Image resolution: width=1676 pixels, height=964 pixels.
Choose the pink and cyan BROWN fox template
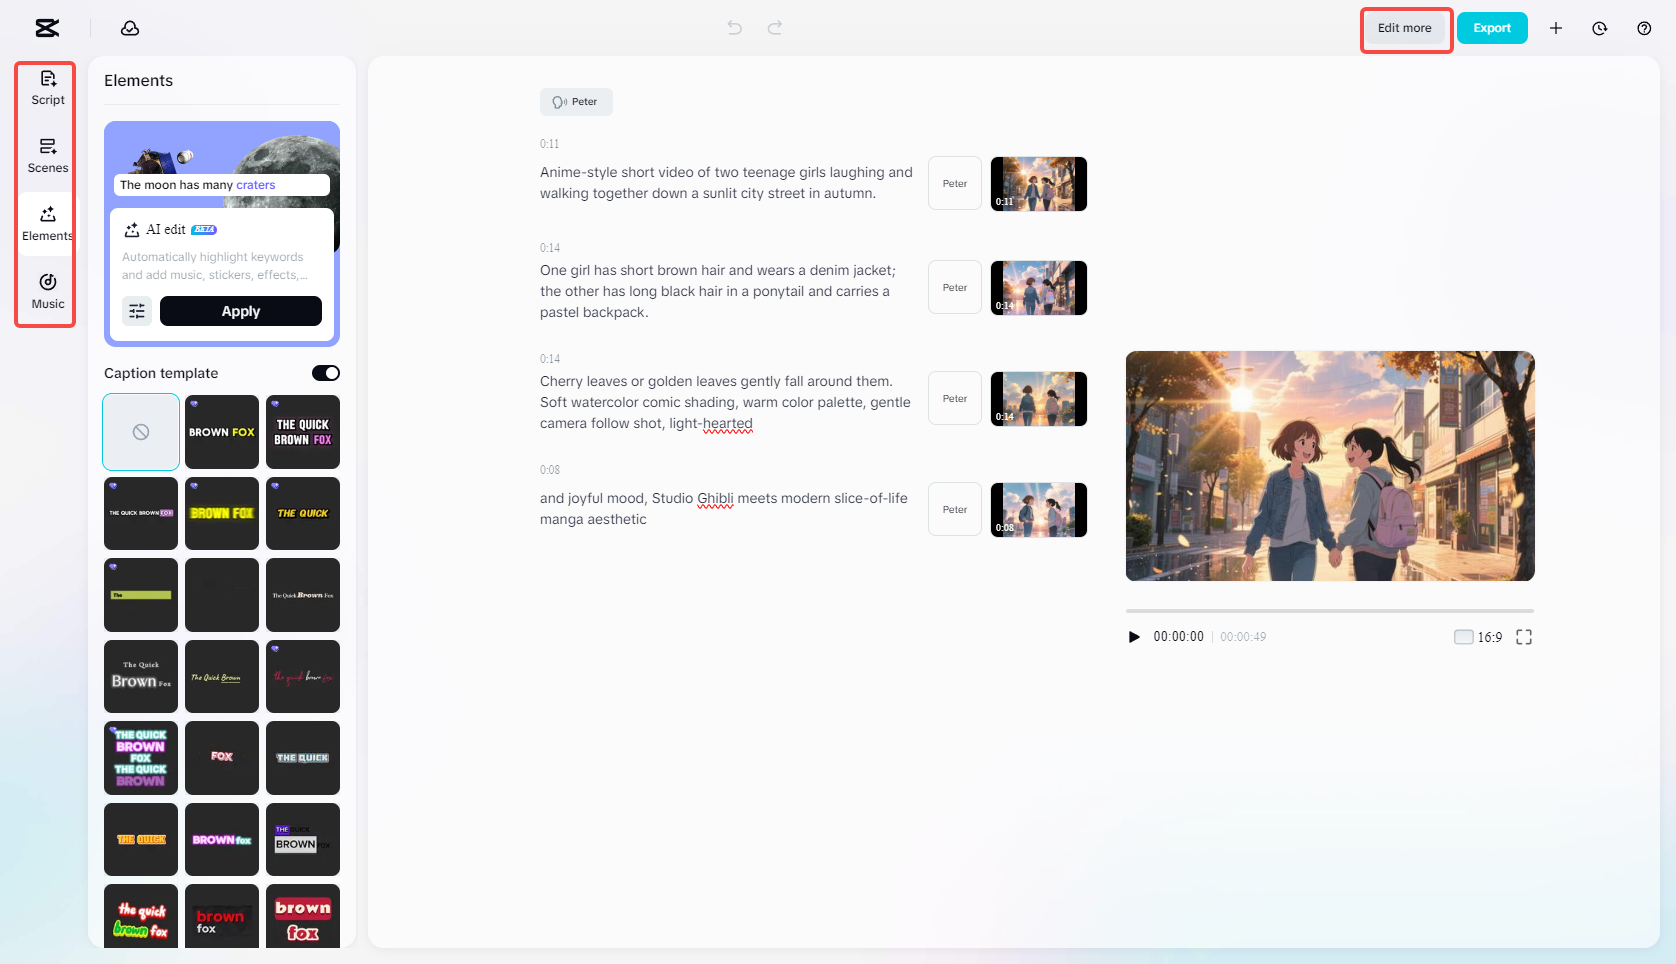tap(222, 839)
